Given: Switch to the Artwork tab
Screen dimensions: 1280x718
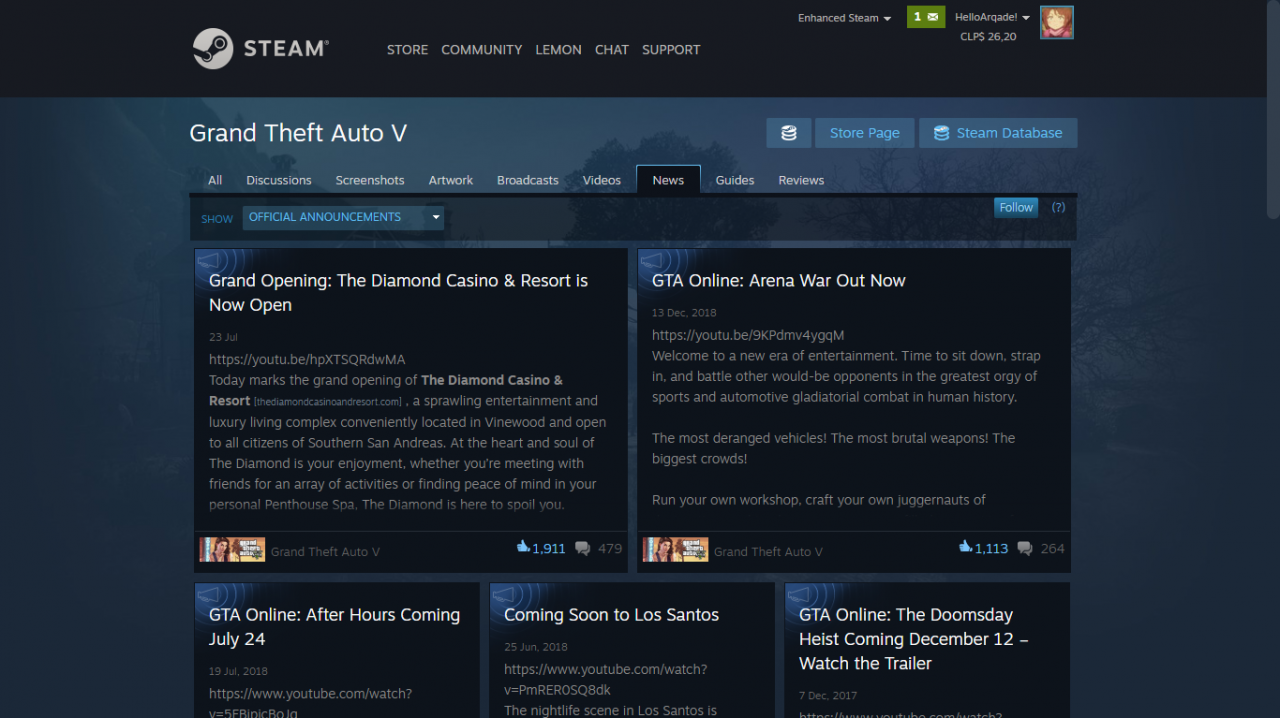Looking at the screenshot, I should coord(451,180).
